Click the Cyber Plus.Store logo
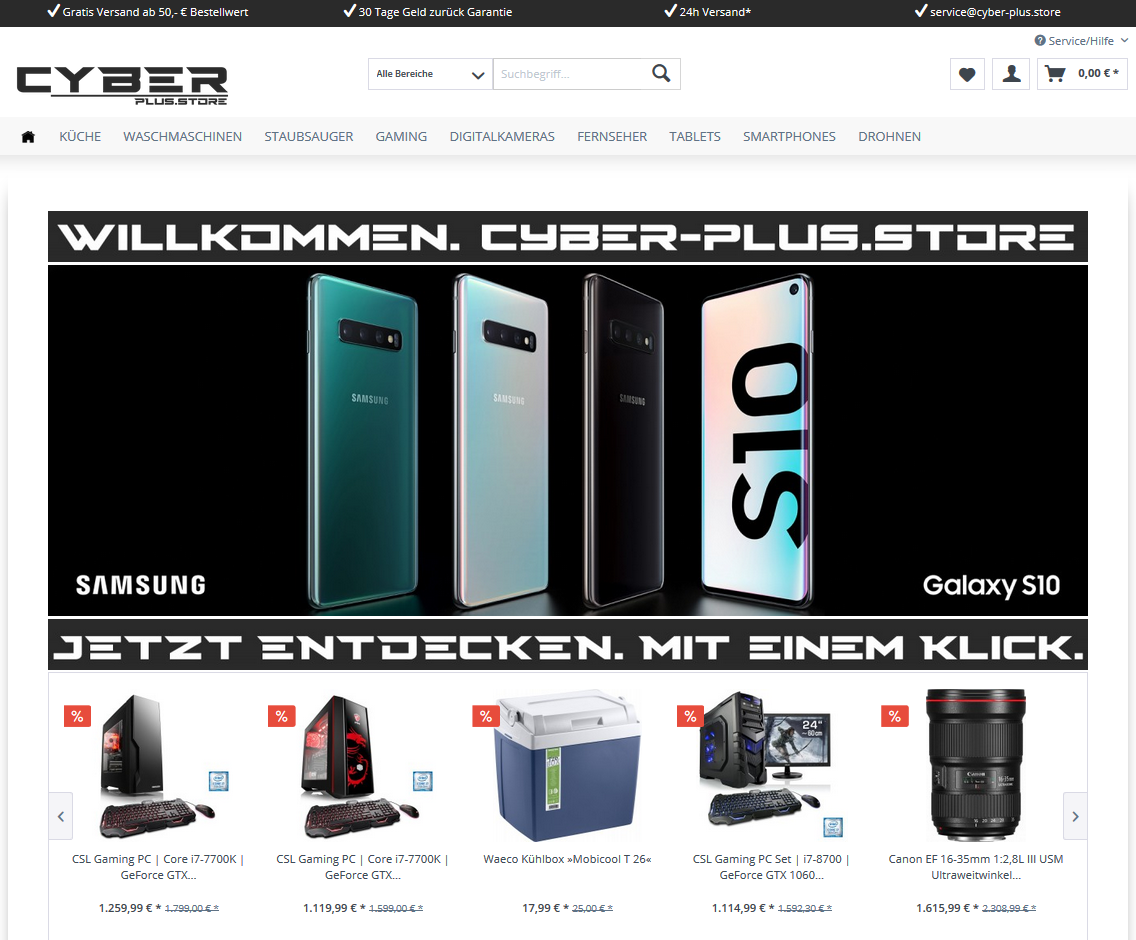Screen dimensions: 1136x940 click(x=122, y=86)
